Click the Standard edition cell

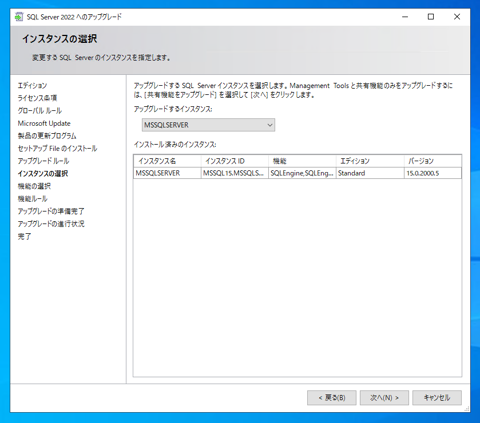click(370, 173)
